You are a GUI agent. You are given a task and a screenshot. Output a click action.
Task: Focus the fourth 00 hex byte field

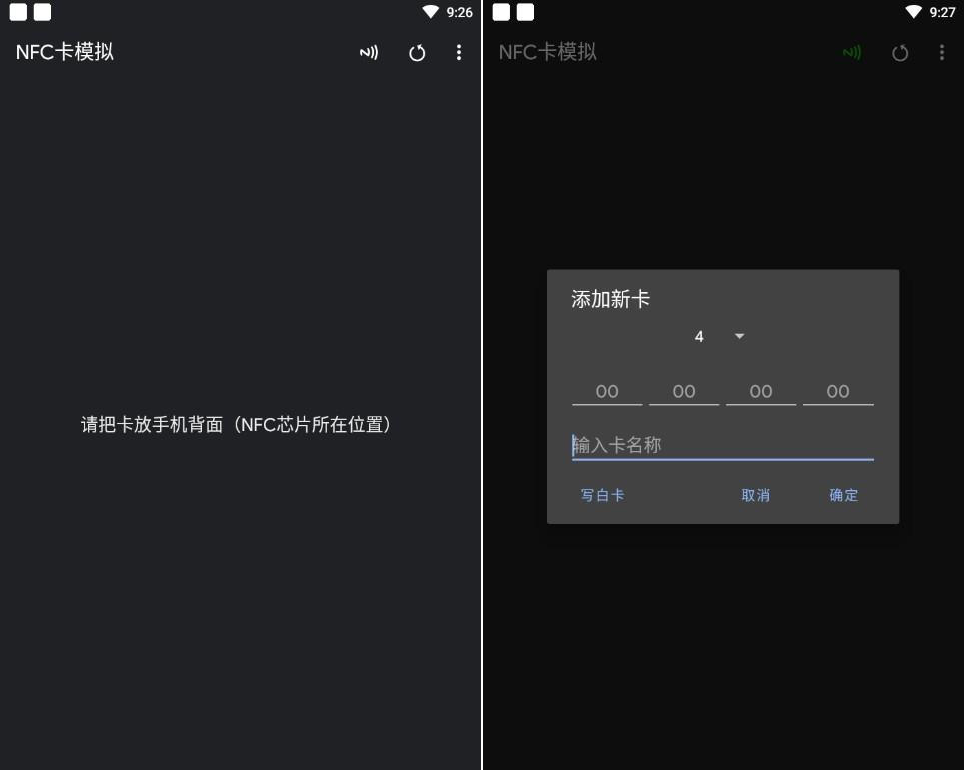838,391
